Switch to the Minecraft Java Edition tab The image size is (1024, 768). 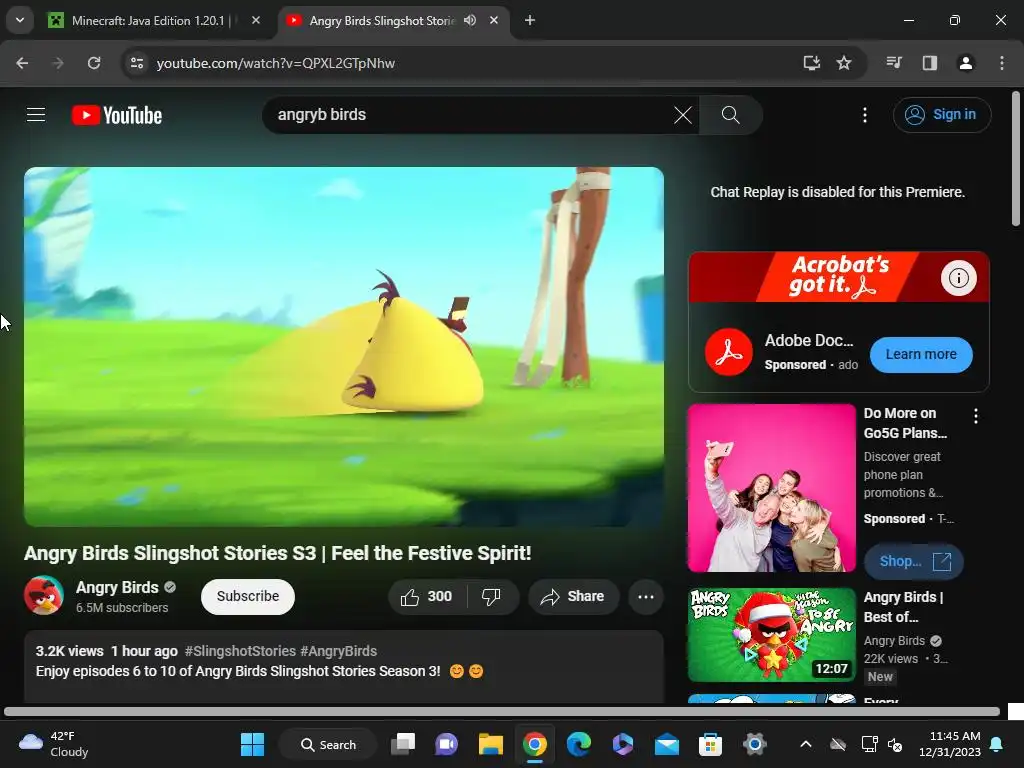[x=153, y=21]
